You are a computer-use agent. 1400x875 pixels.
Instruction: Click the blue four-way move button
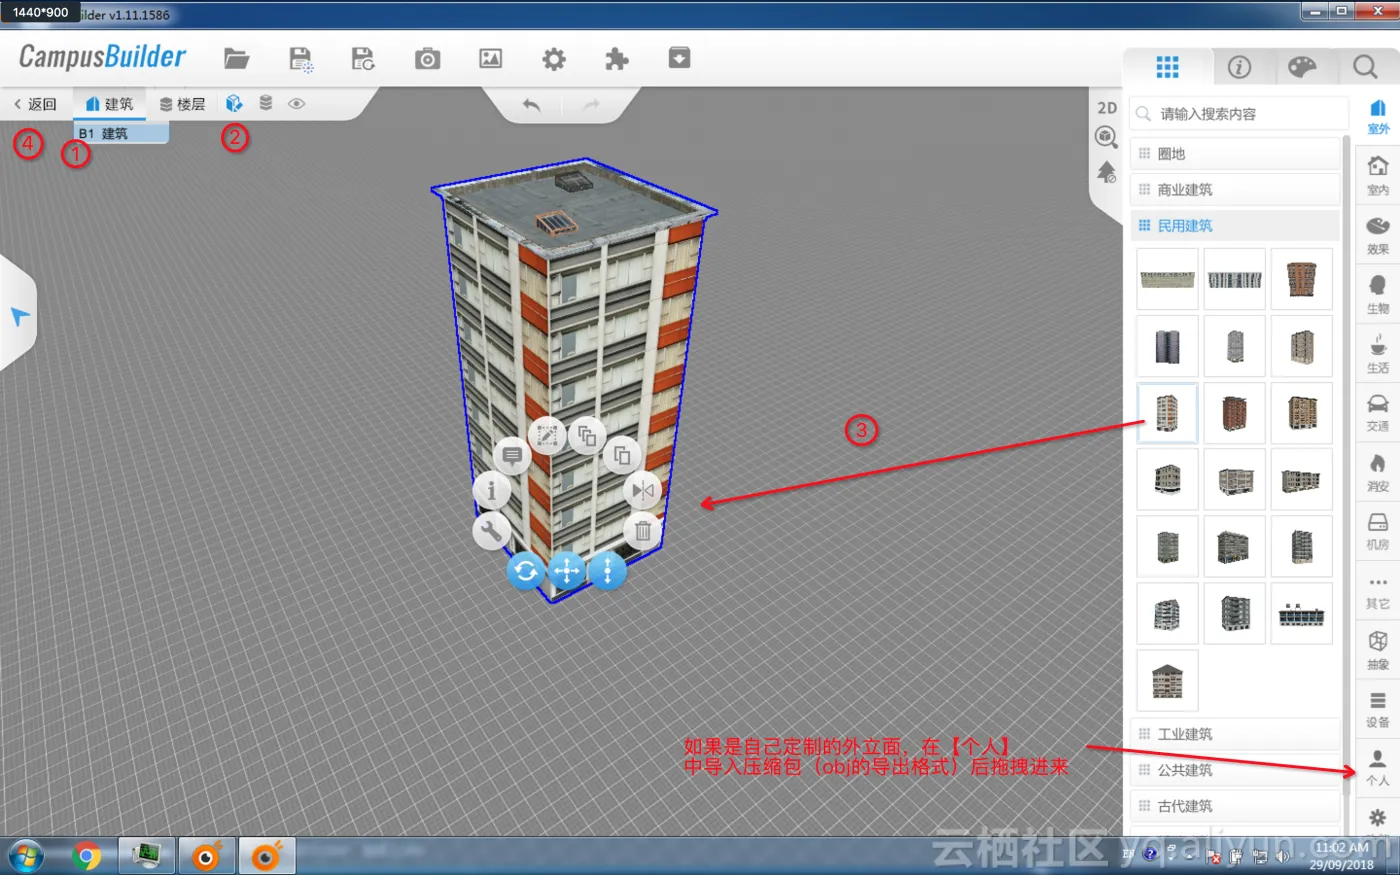[x=567, y=571]
